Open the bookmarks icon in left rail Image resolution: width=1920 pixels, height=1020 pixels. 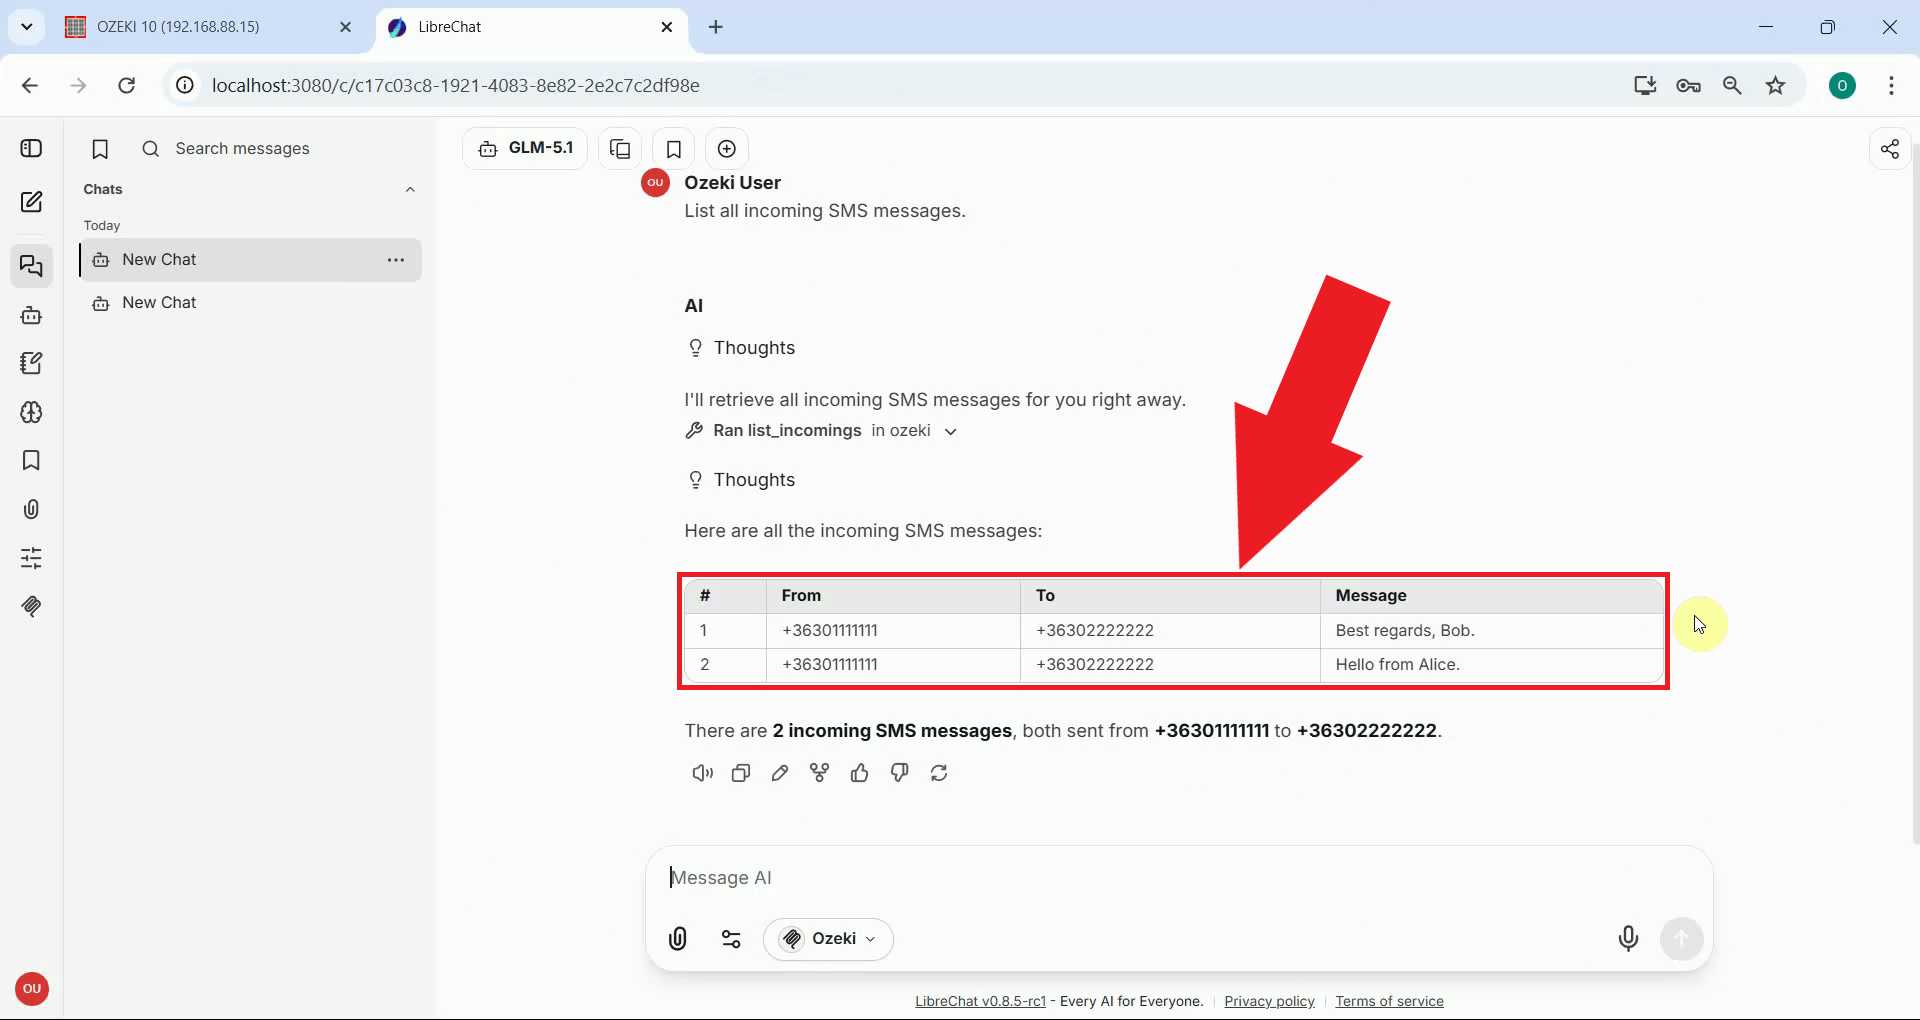click(31, 460)
